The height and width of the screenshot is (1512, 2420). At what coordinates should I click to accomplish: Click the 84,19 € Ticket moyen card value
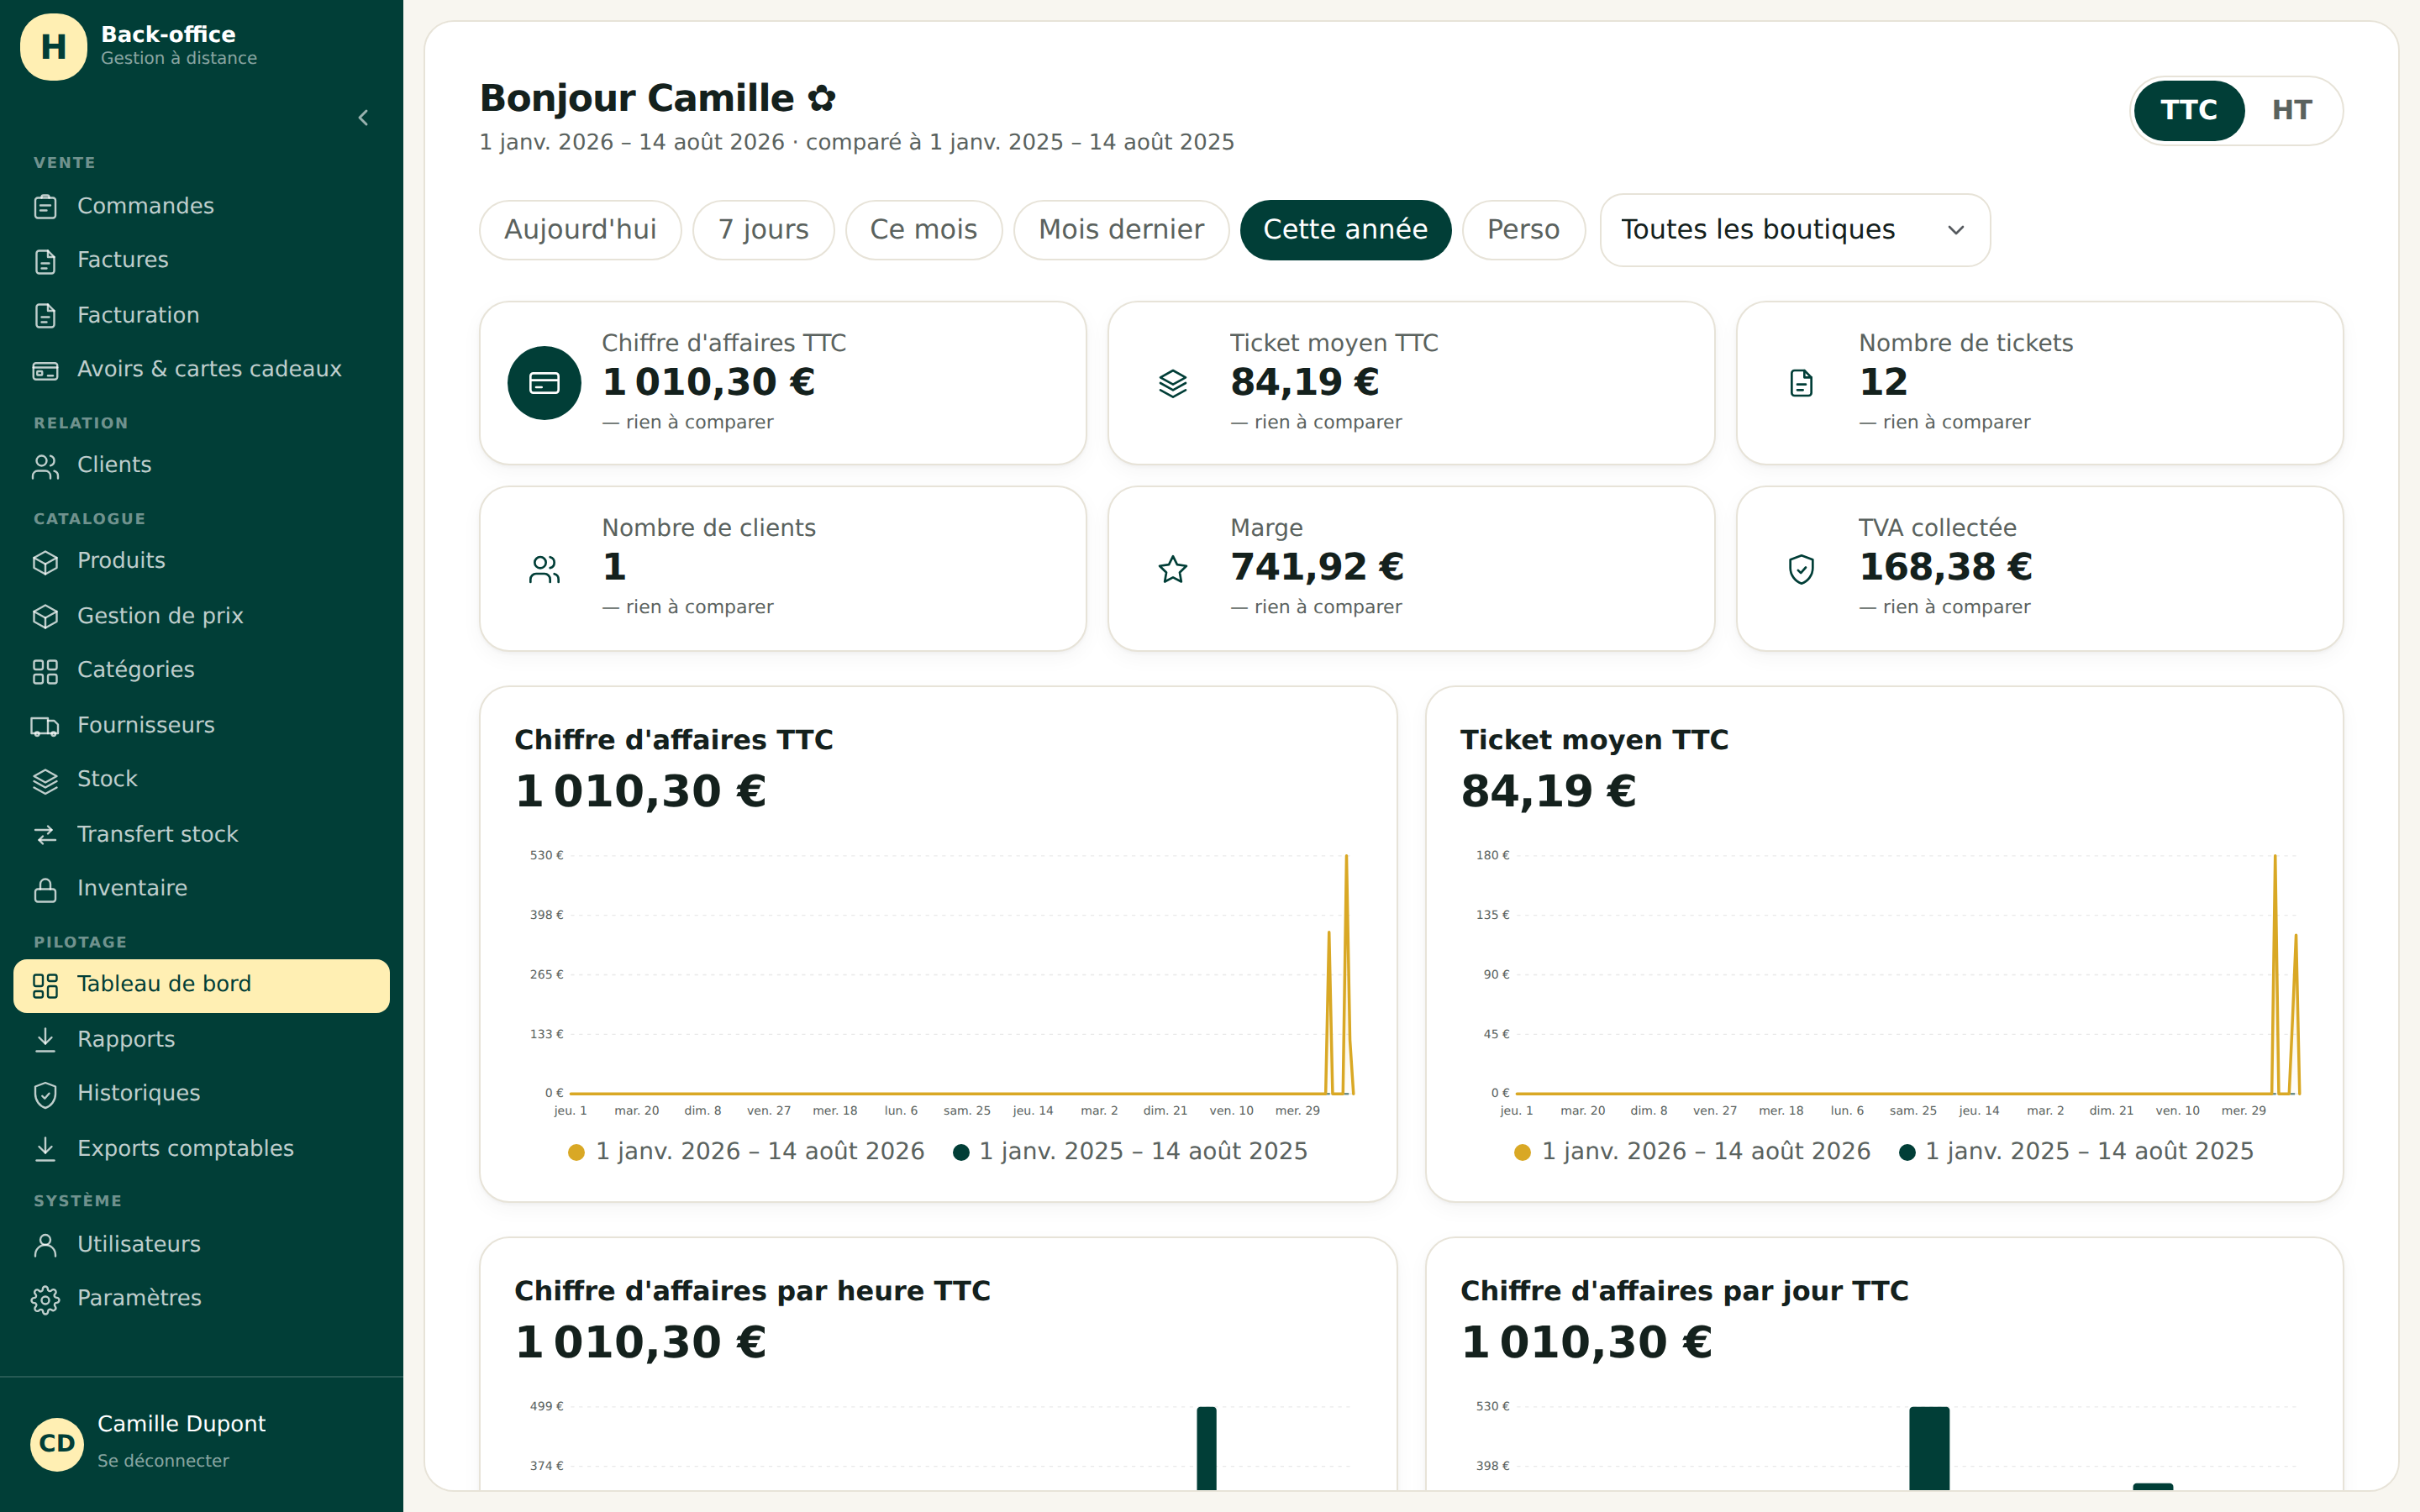(x=1304, y=383)
